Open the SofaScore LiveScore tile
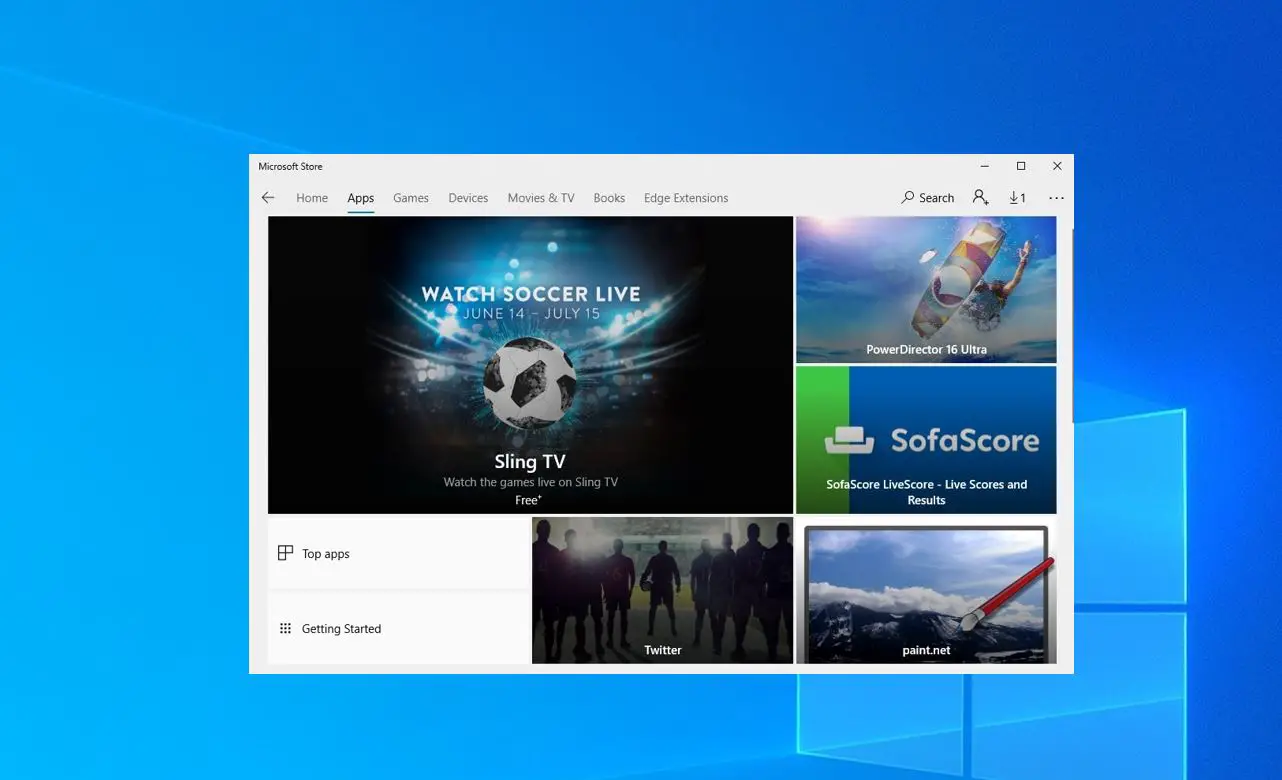This screenshot has height=780, width=1282. (x=926, y=440)
